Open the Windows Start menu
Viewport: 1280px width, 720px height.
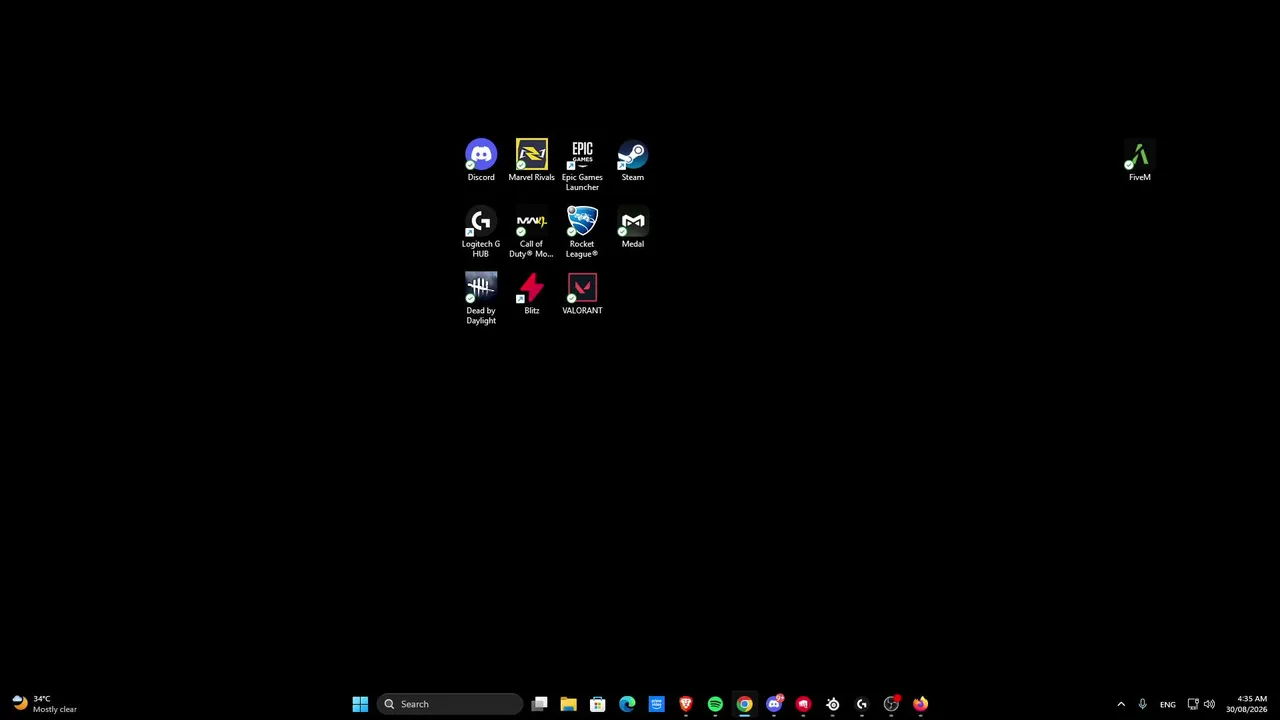[x=360, y=704]
